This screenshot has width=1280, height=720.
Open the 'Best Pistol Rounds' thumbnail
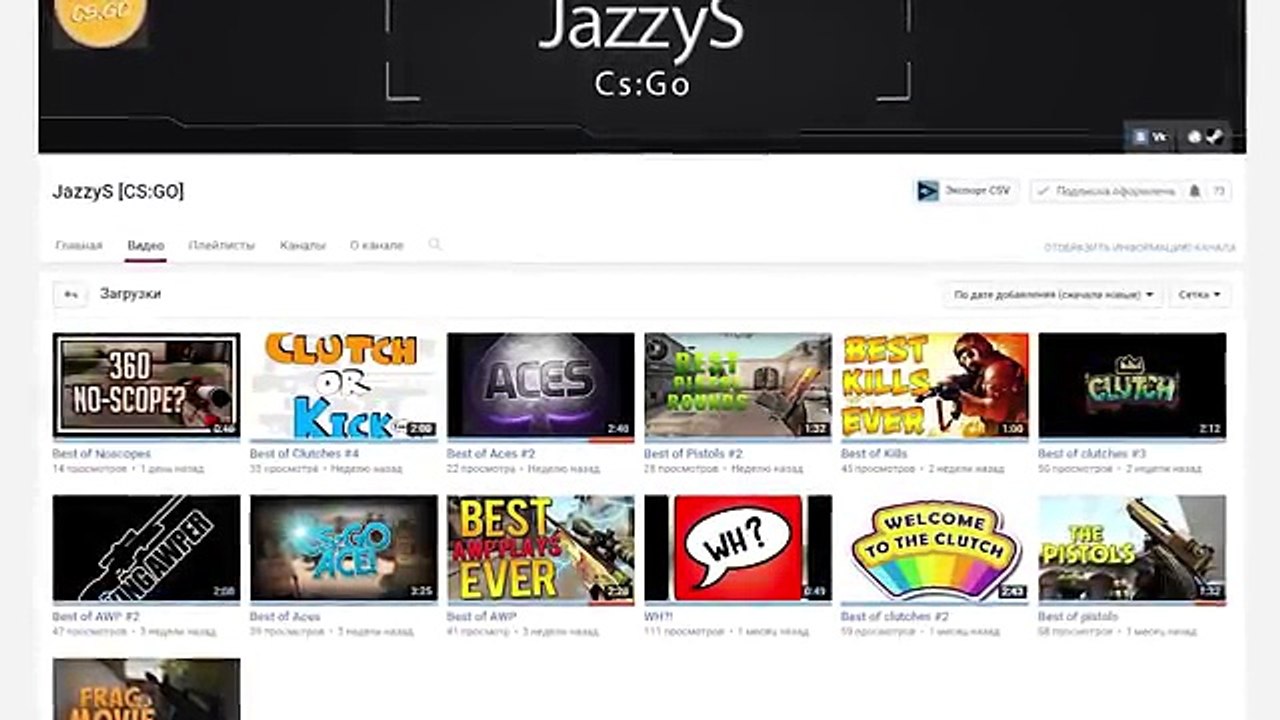pyautogui.click(x=738, y=386)
